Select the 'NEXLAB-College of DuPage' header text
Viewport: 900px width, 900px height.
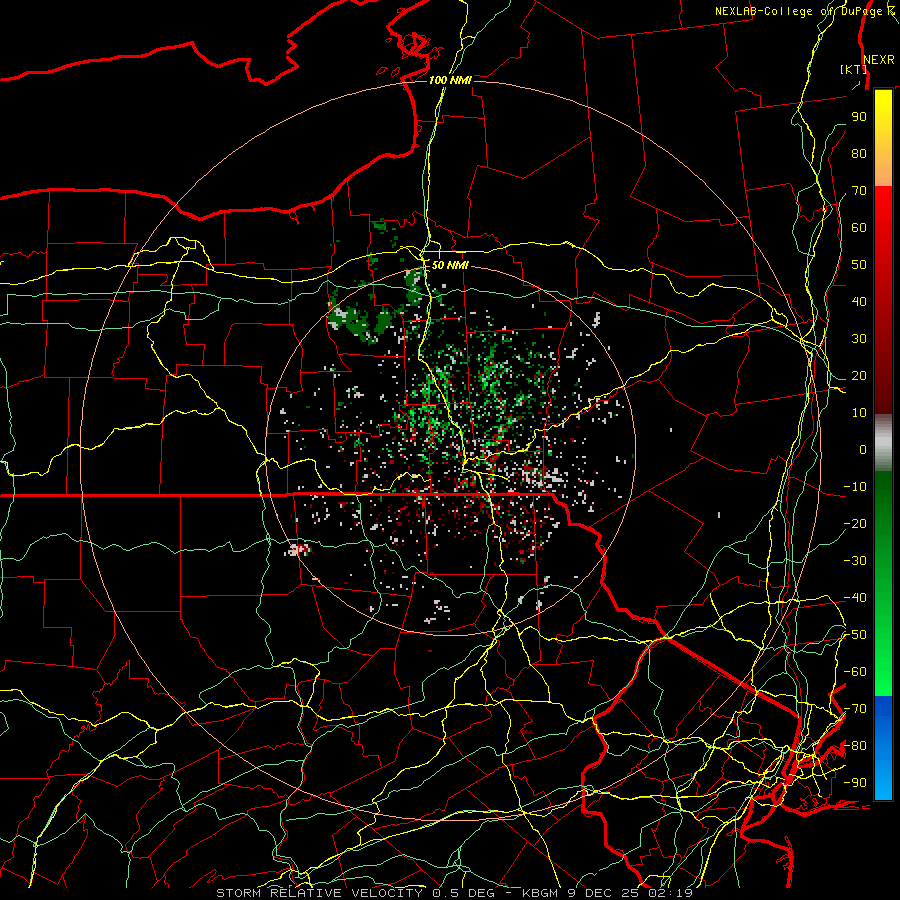point(801,11)
